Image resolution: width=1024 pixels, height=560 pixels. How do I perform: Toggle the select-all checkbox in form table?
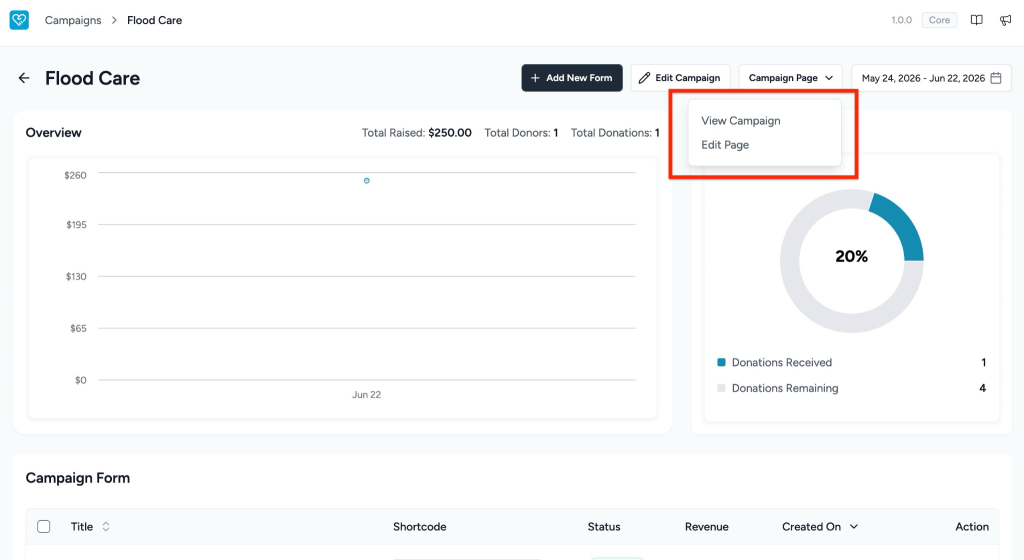coord(44,526)
